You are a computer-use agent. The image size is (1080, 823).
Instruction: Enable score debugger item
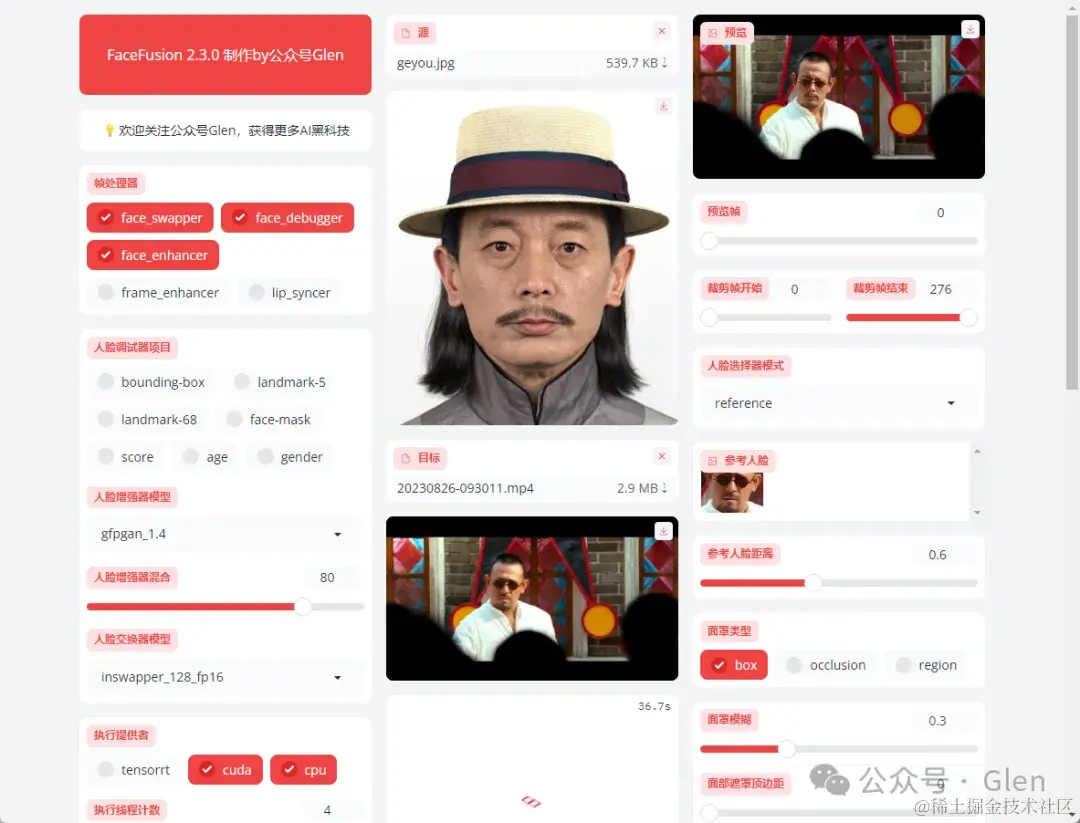(x=125, y=457)
